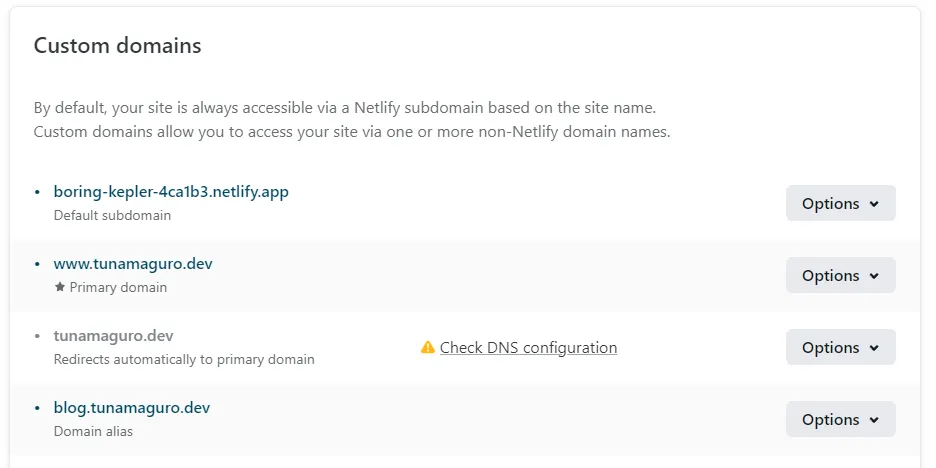936x468 pixels.
Task: Click the grey bullet beside the redirecting tunamaguro.dev
Action: tap(38, 336)
